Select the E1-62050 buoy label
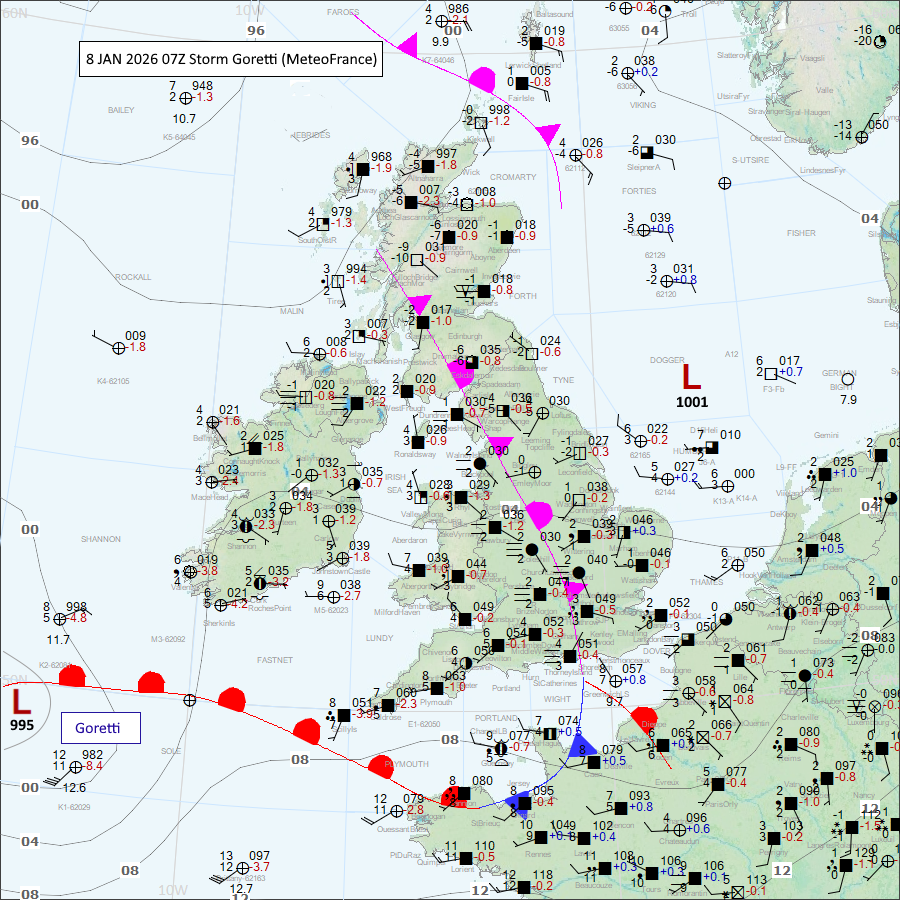900x900 pixels. tap(424, 724)
